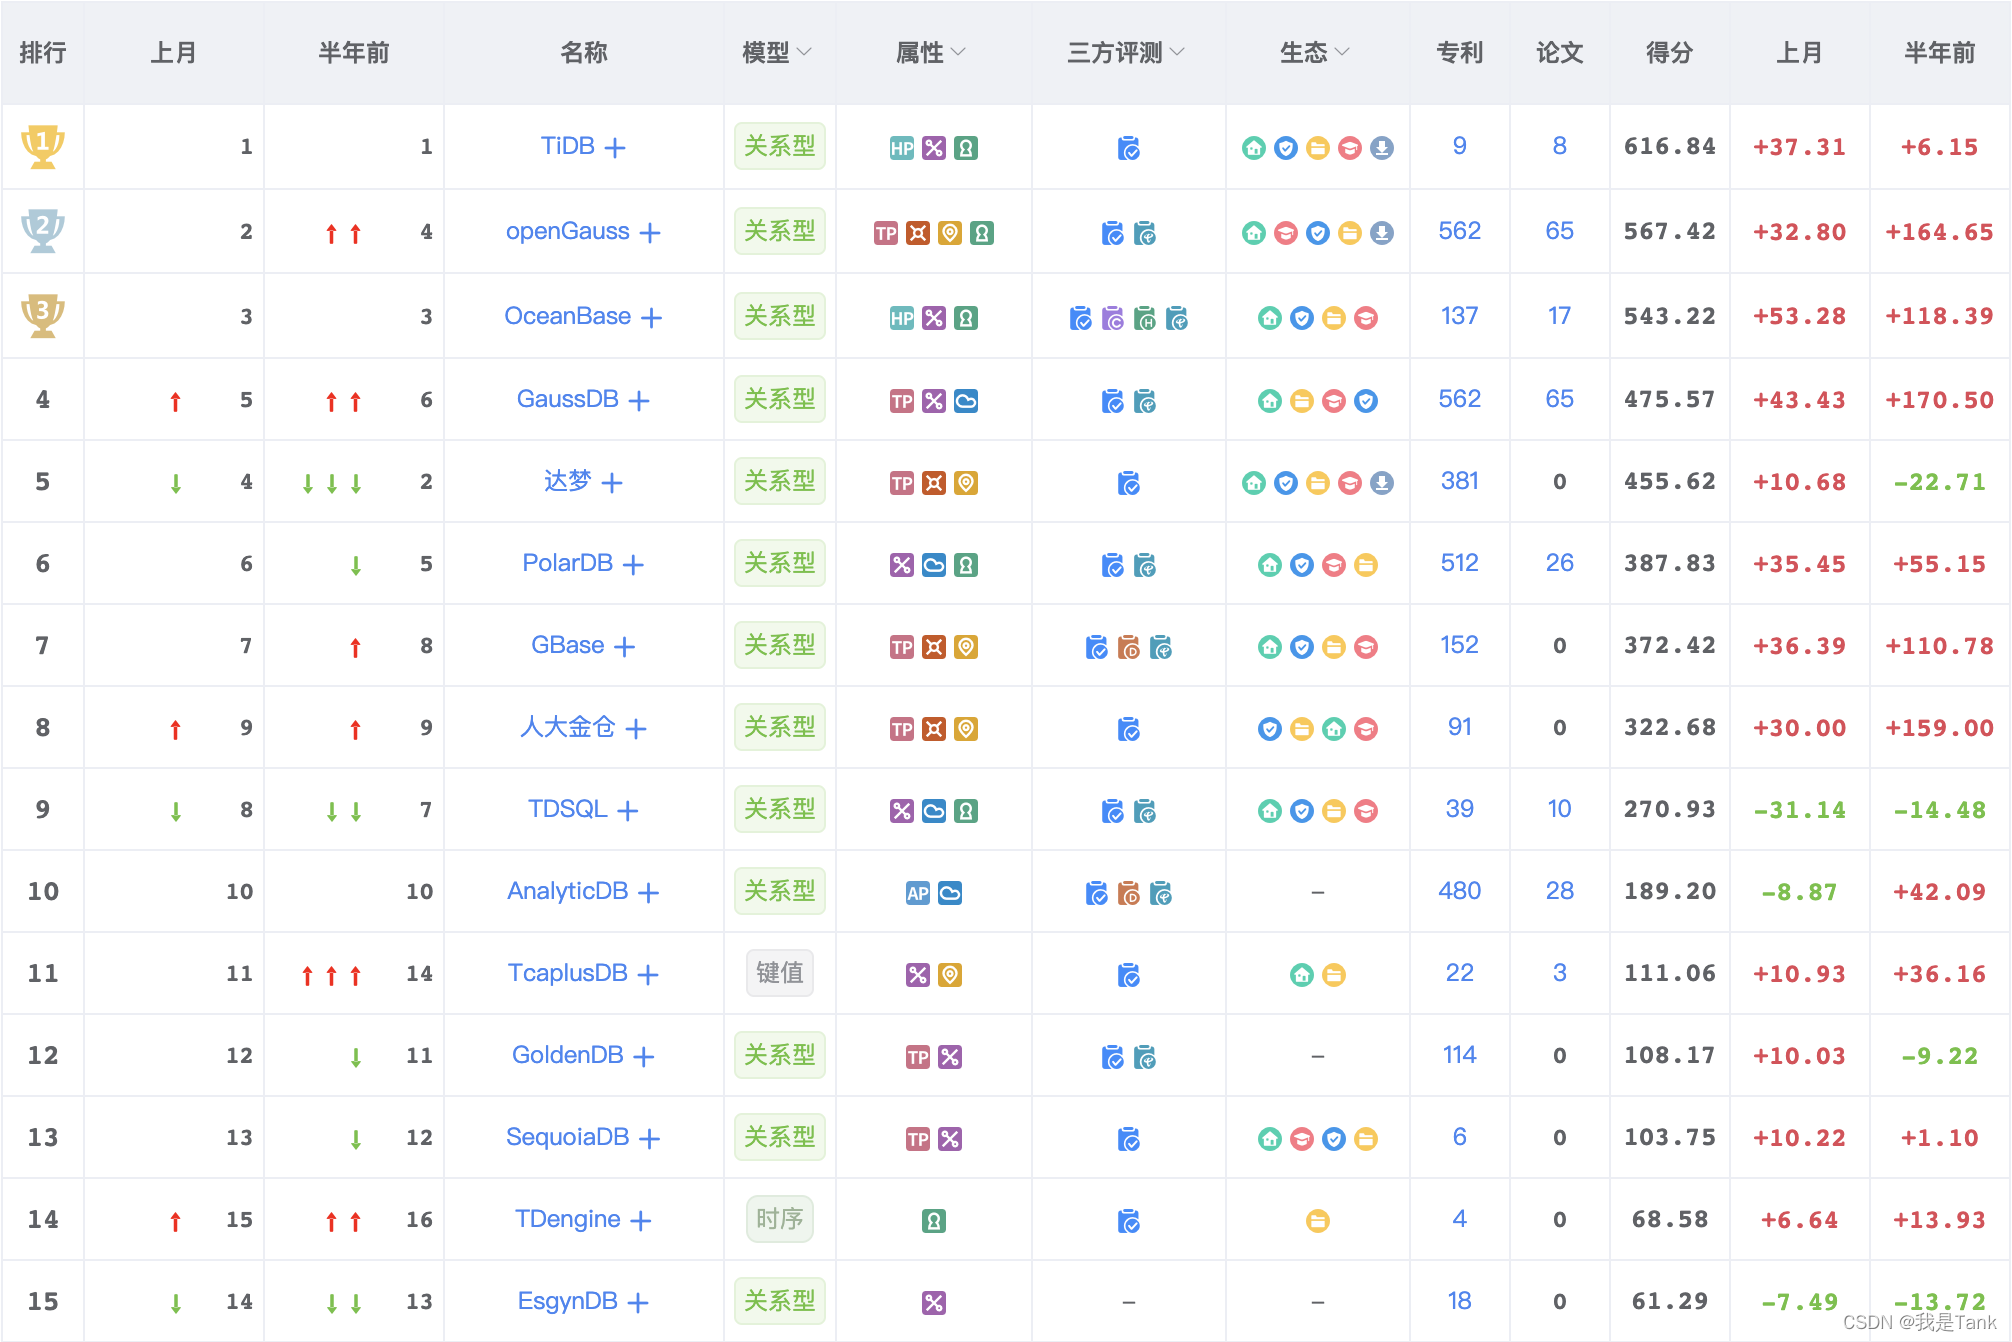Image resolution: width=2012 pixels, height=1342 pixels.
Task: Click the 专利 column header
Action: coord(1460,52)
